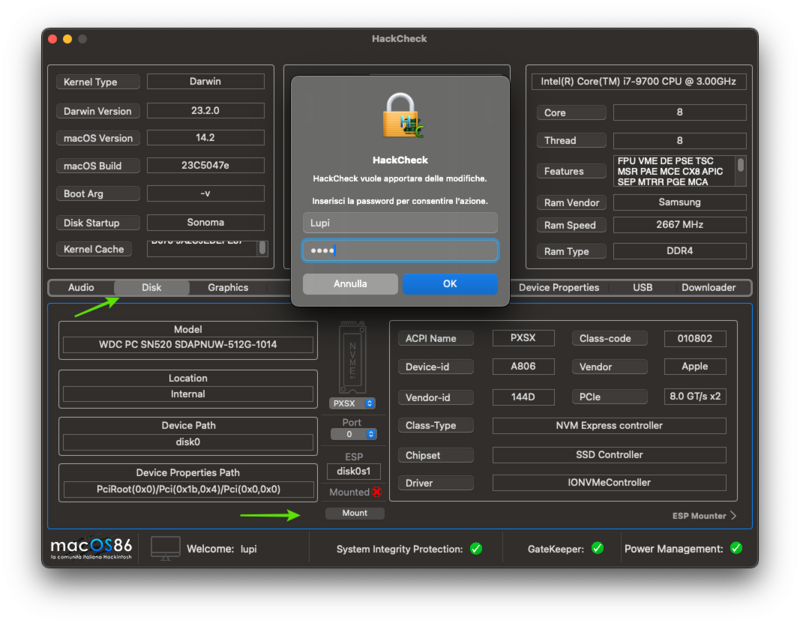Image resolution: width=800 pixels, height=623 pixels.
Task: Click the password input field
Action: [x=400, y=250]
